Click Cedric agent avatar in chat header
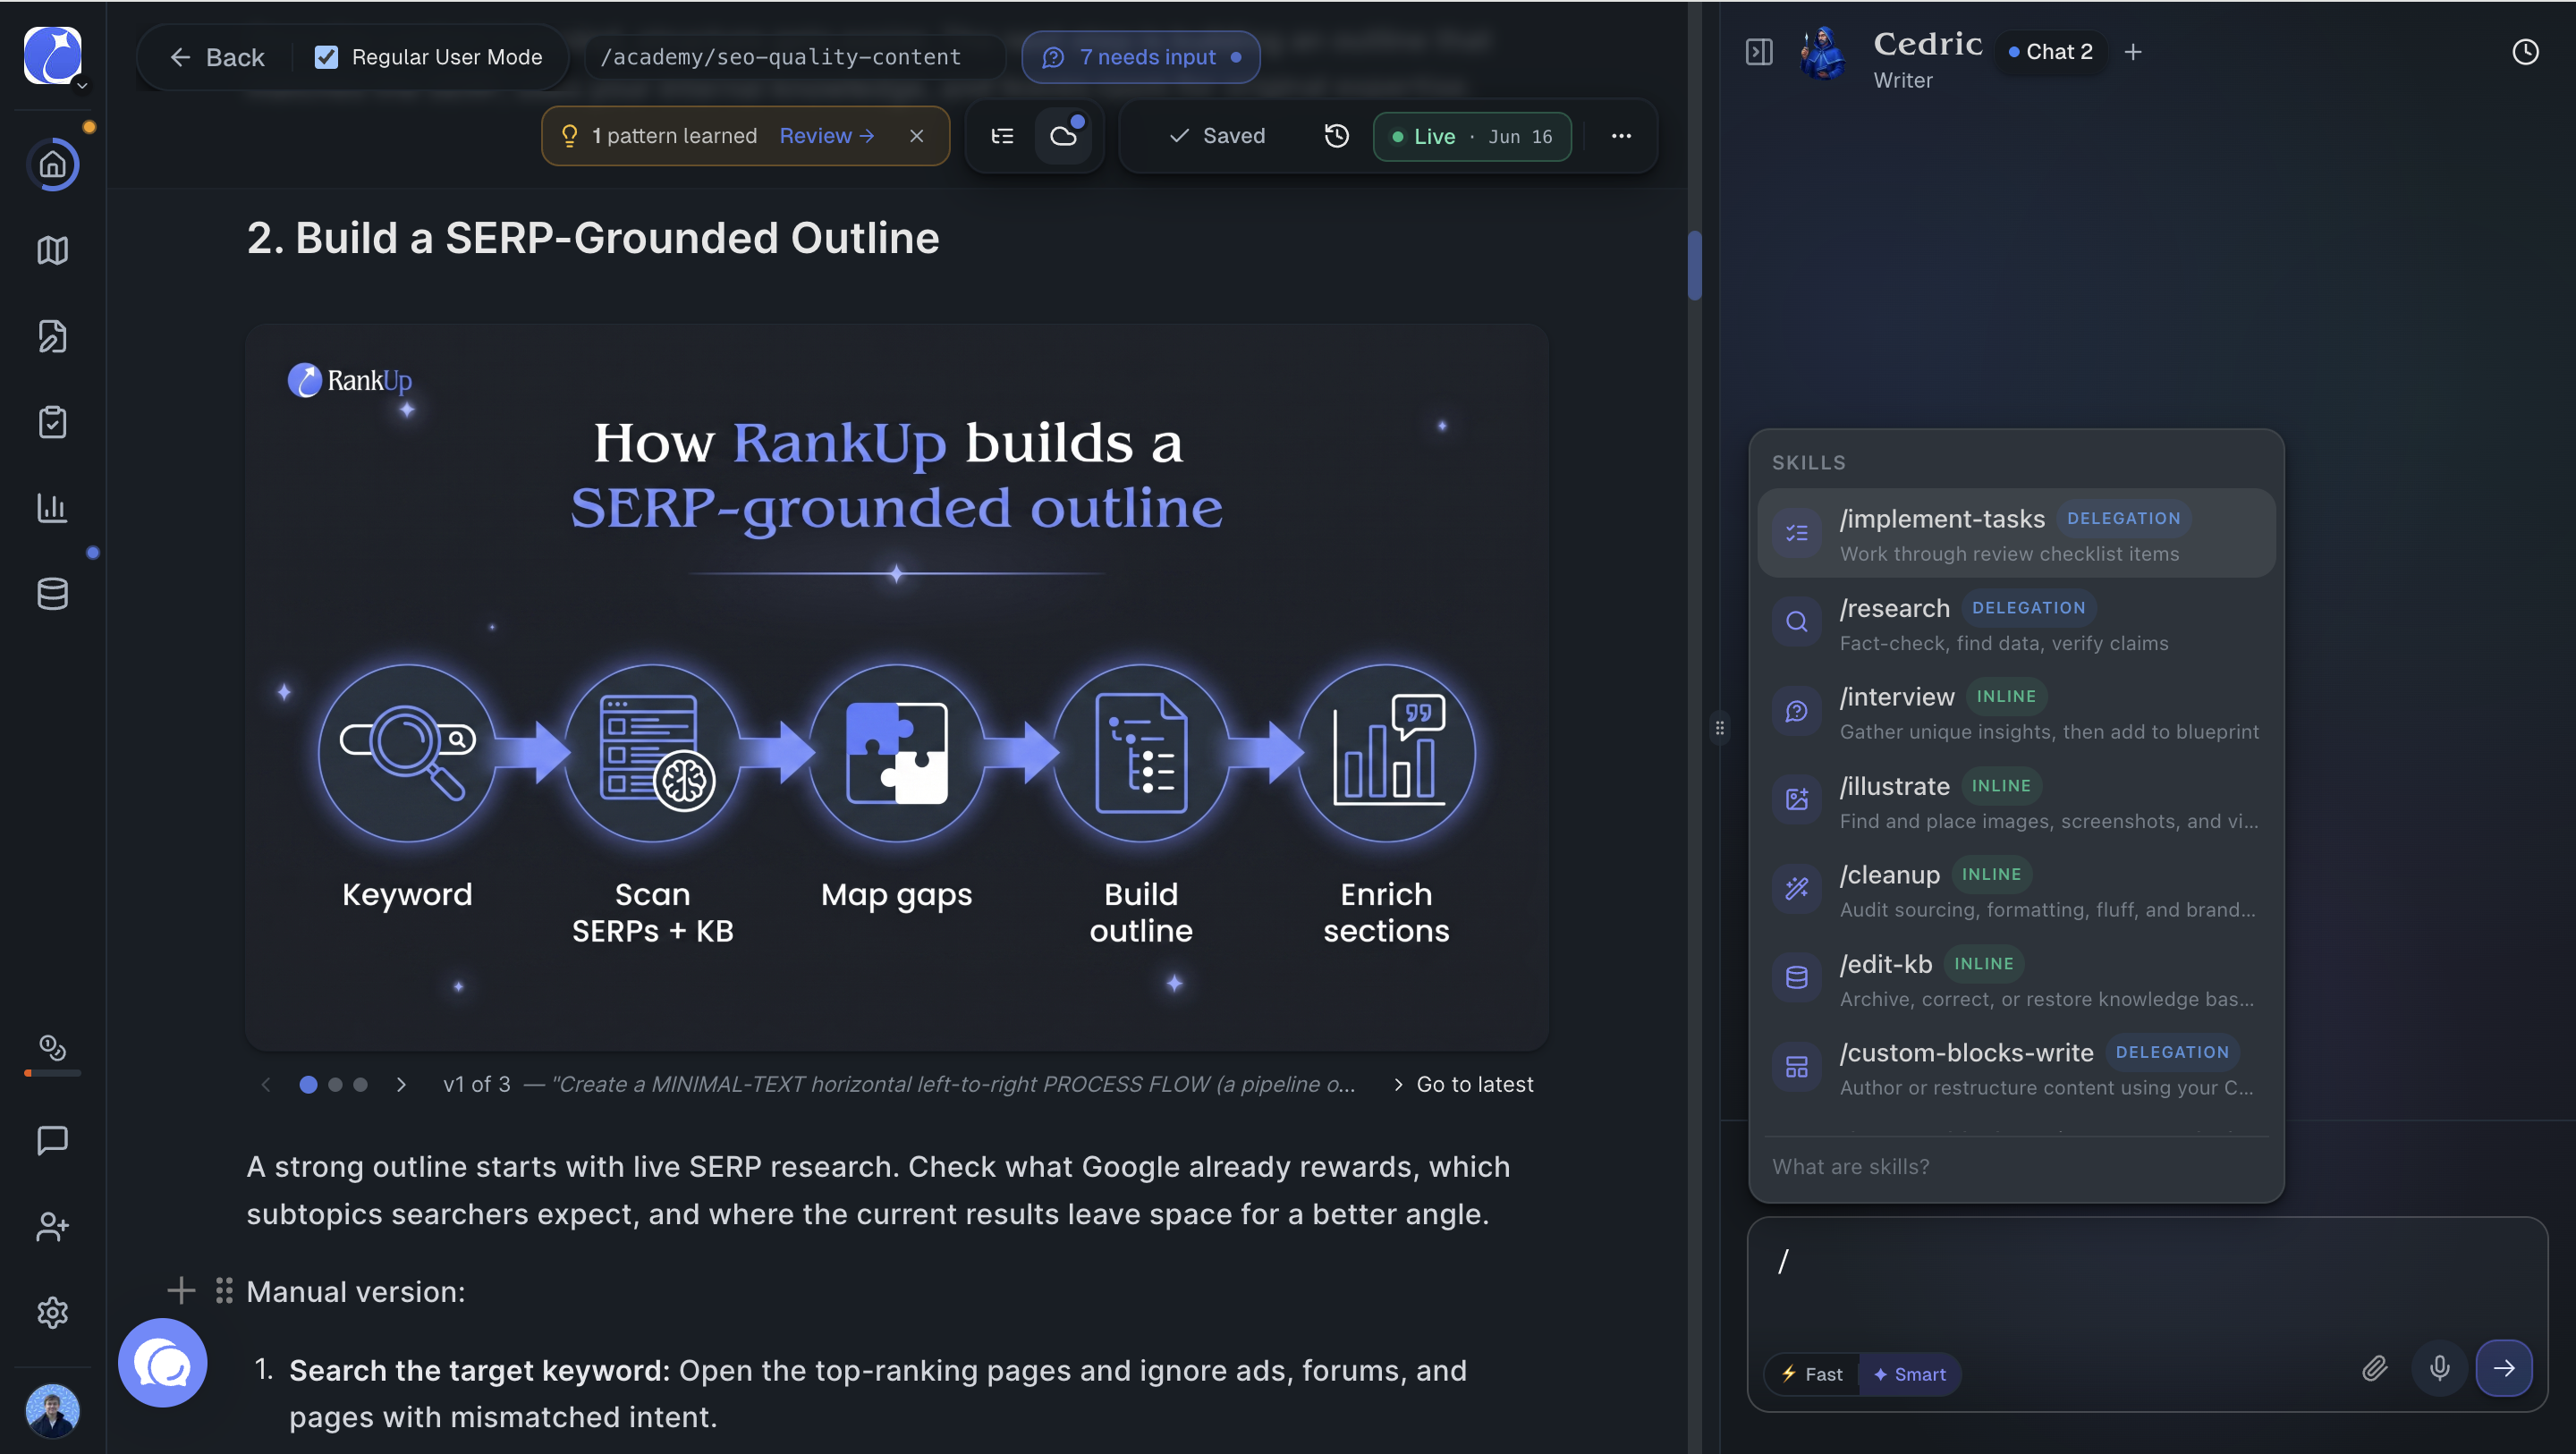2576x1454 pixels. (1823, 53)
